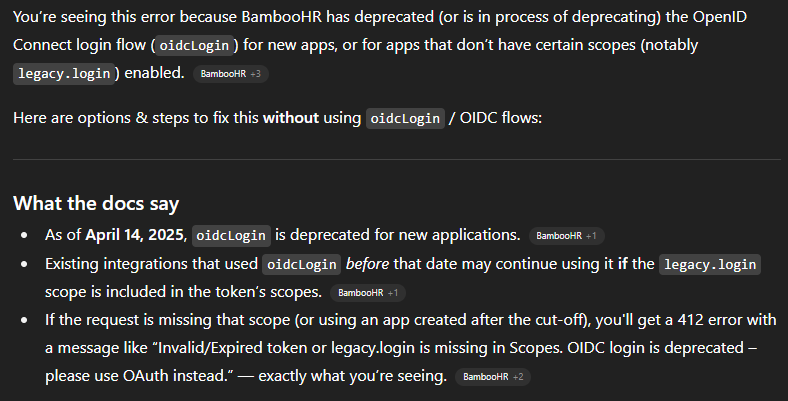Click oidcLogin code in 'Existing integrations' bullet
Viewport: 788px width, 401px height.
[300, 264]
